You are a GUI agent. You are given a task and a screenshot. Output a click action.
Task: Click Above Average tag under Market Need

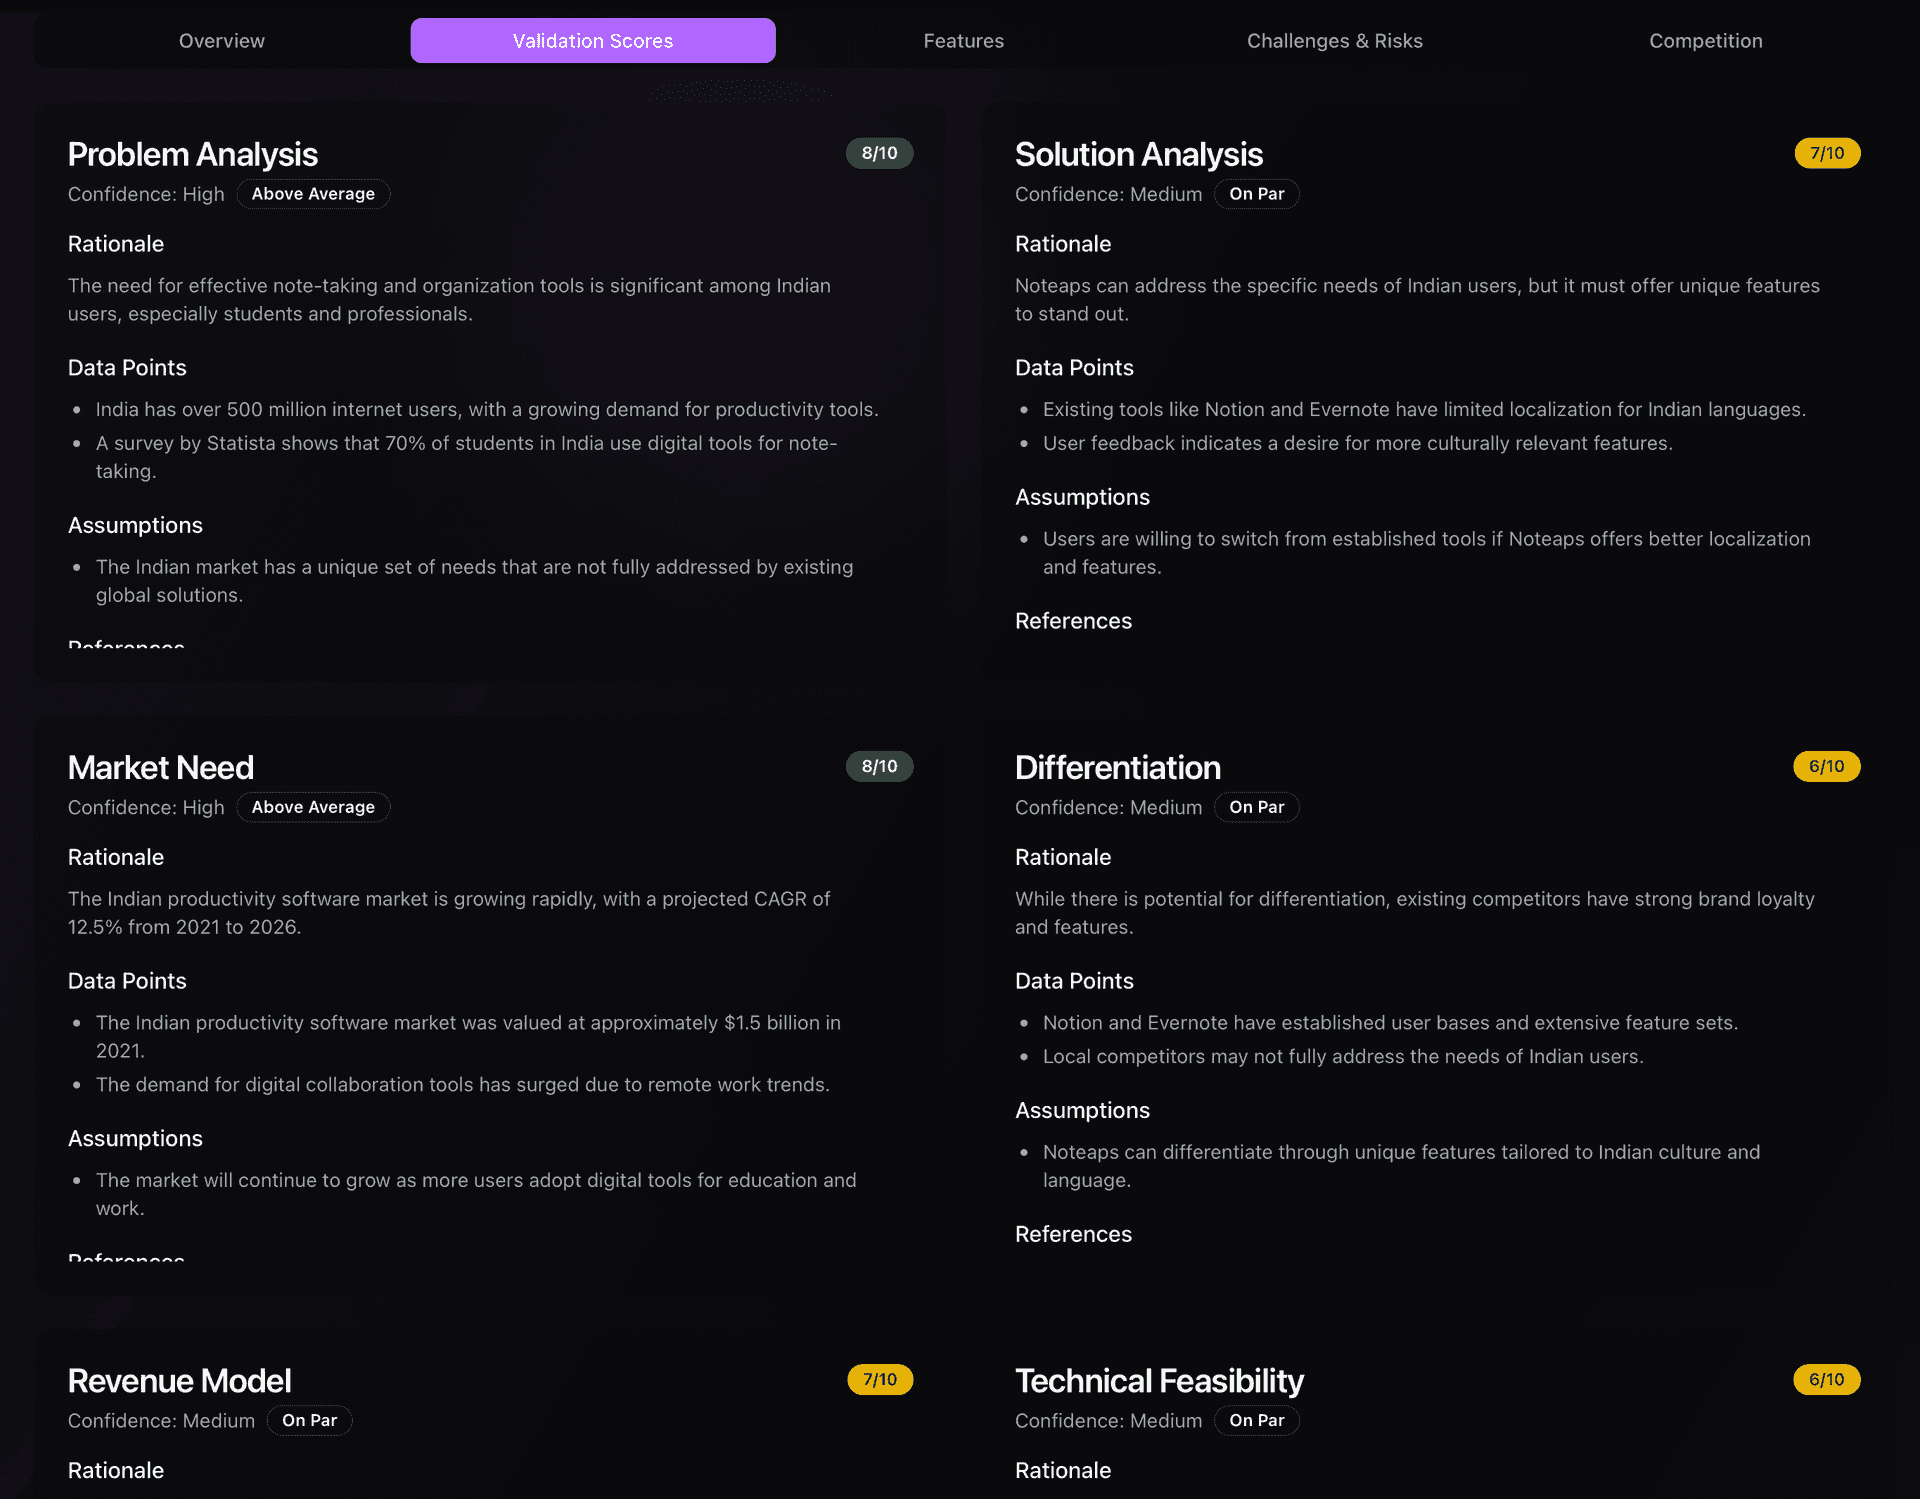point(313,807)
